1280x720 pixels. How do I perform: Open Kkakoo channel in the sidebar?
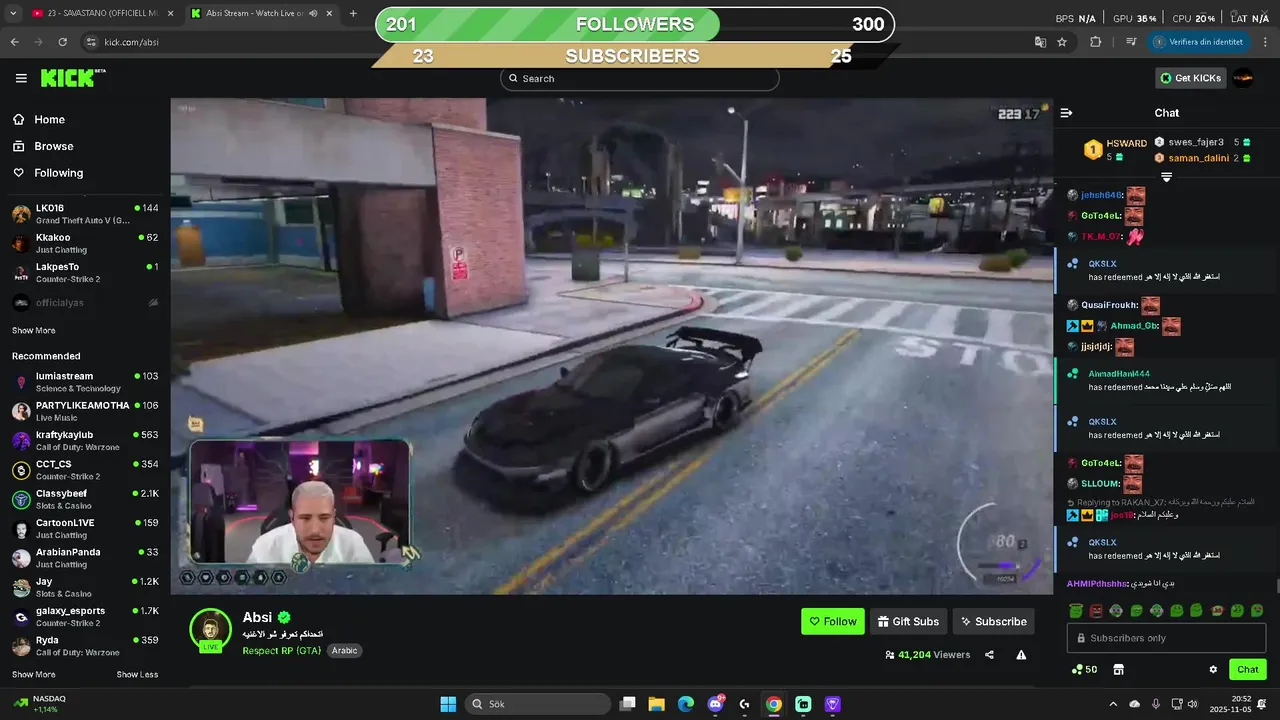[85, 243]
